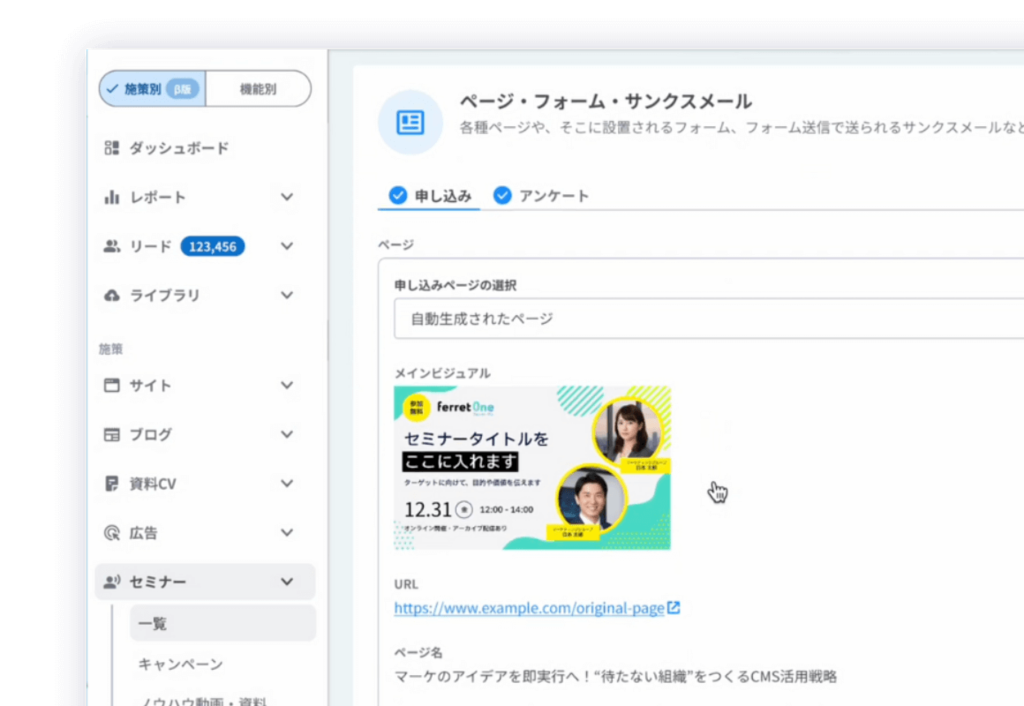Open キャンペーン under the セミナー menu
The image size is (1024, 706).
point(180,664)
